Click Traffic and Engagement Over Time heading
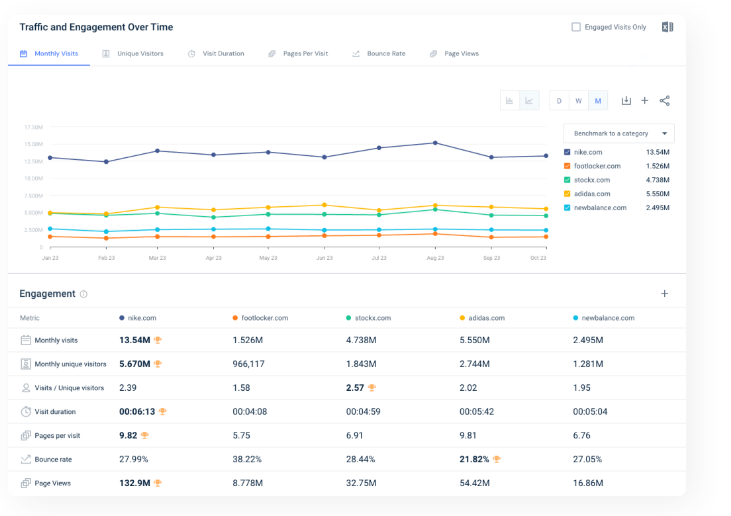 click(x=96, y=27)
